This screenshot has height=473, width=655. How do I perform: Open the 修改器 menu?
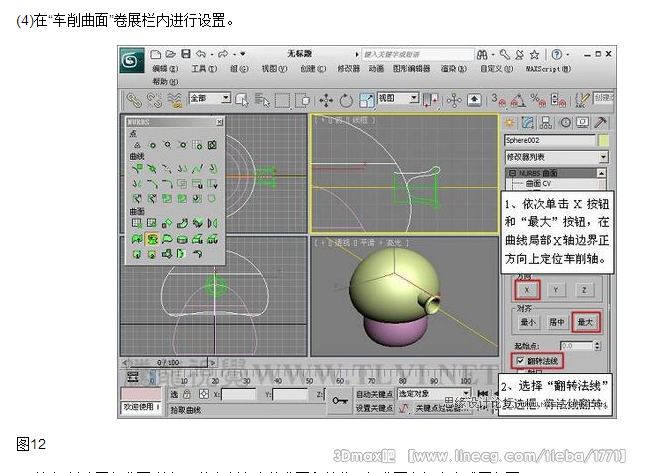pyautogui.click(x=349, y=69)
